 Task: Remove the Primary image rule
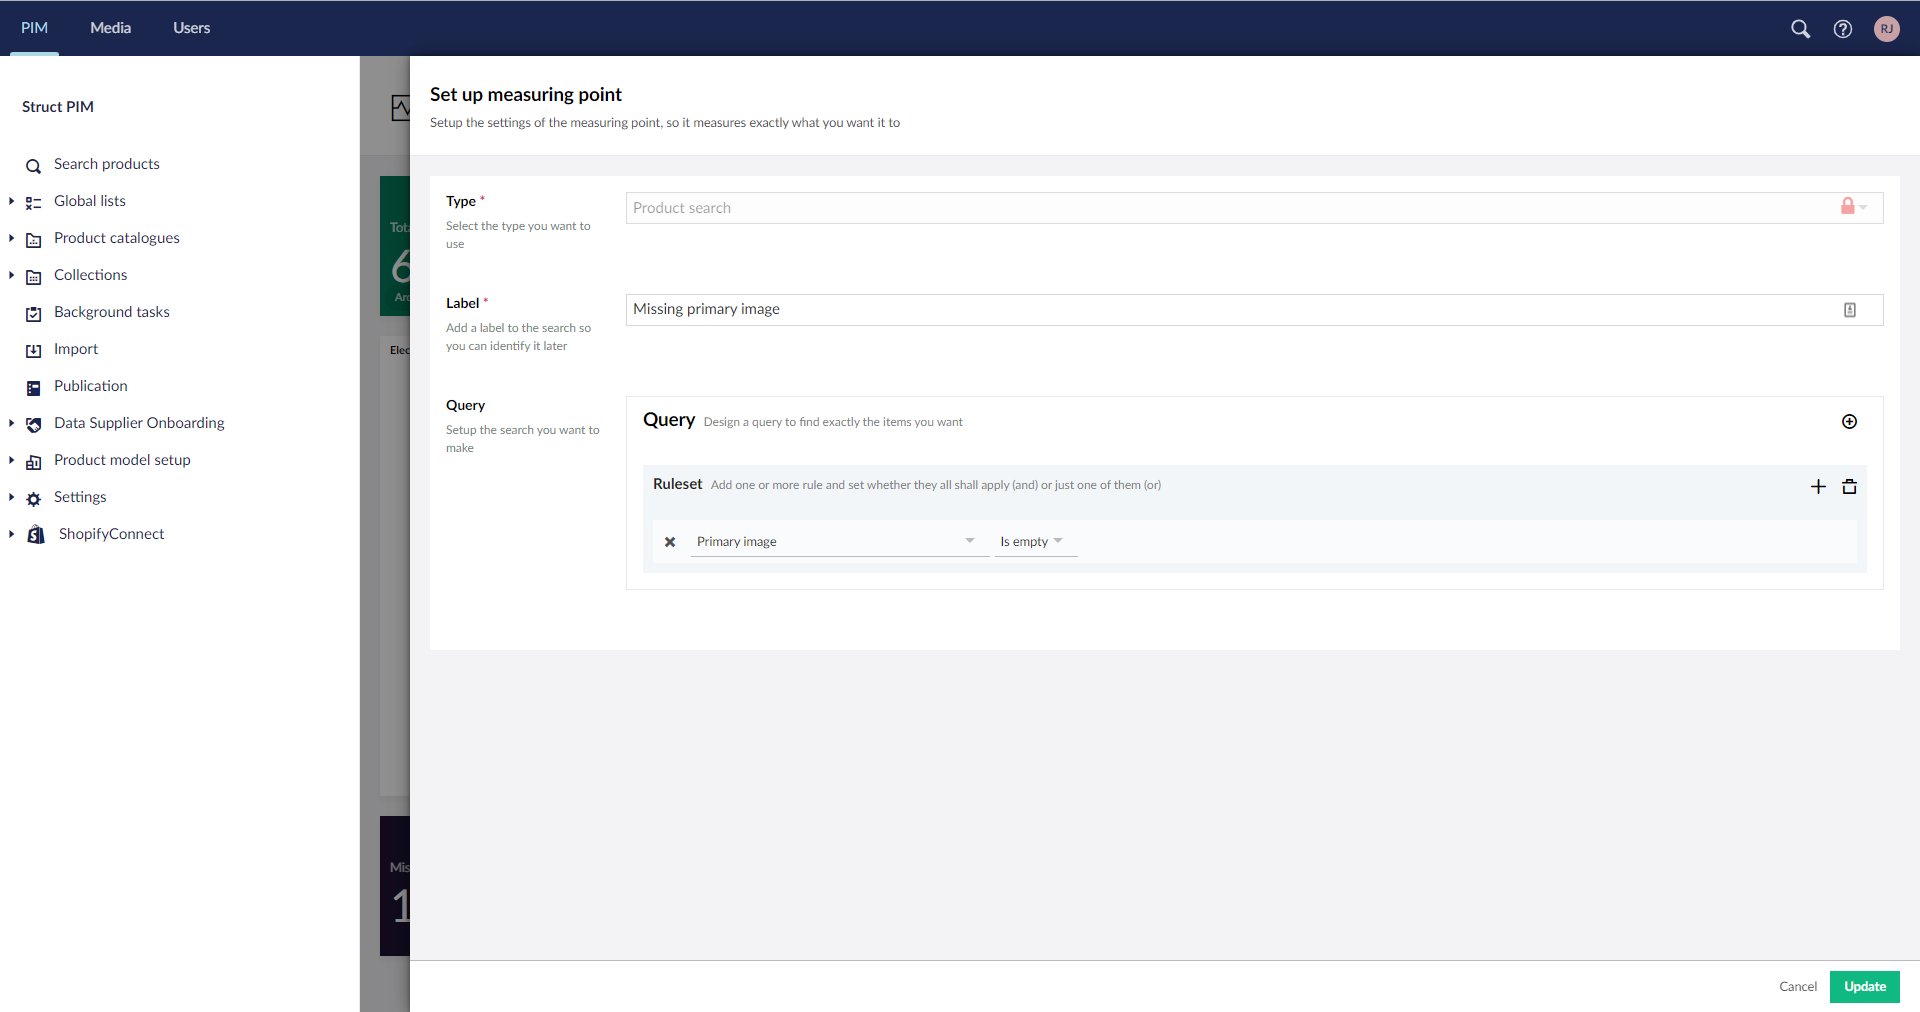(x=670, y=542)
